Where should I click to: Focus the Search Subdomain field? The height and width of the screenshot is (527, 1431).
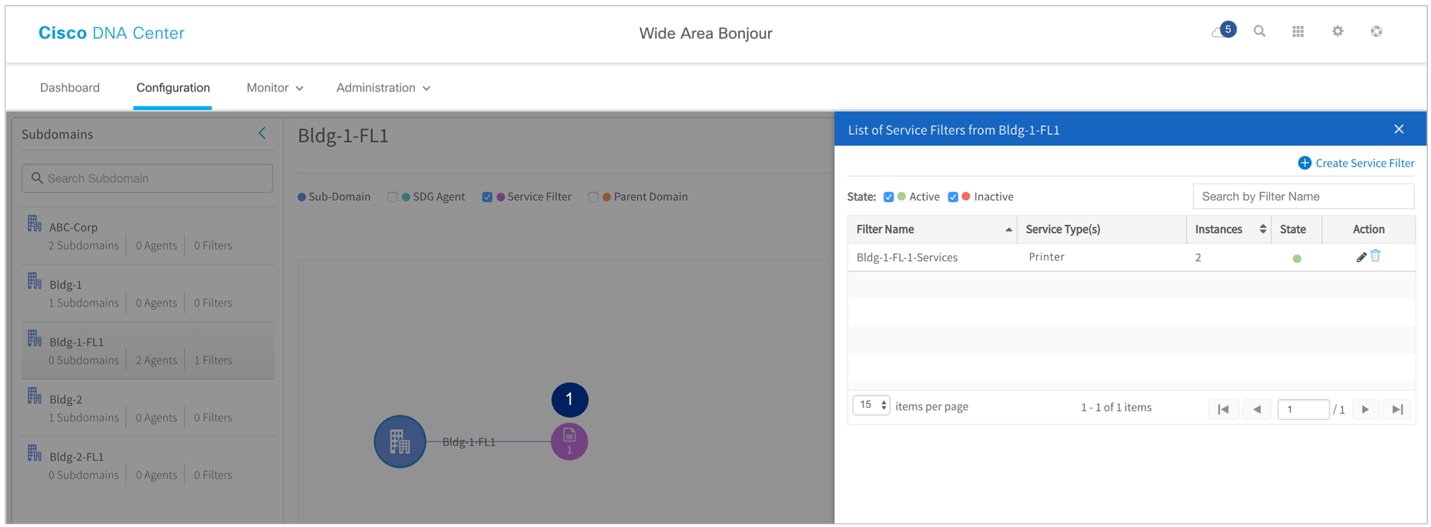tap(147, 178)
